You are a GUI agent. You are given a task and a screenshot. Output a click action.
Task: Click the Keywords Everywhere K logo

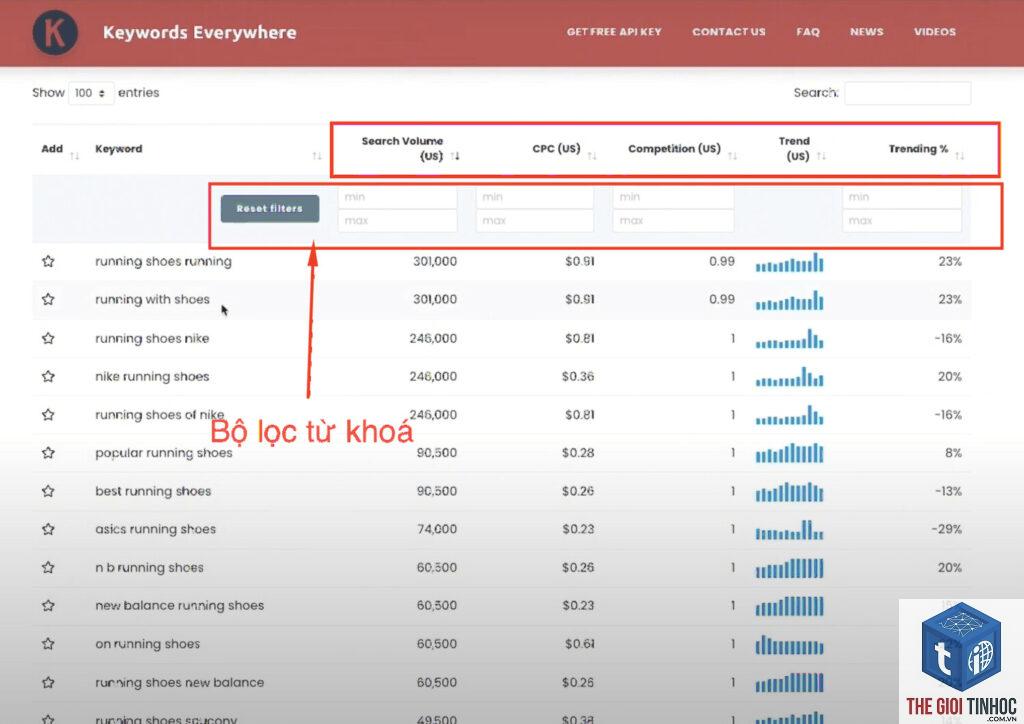55,33
